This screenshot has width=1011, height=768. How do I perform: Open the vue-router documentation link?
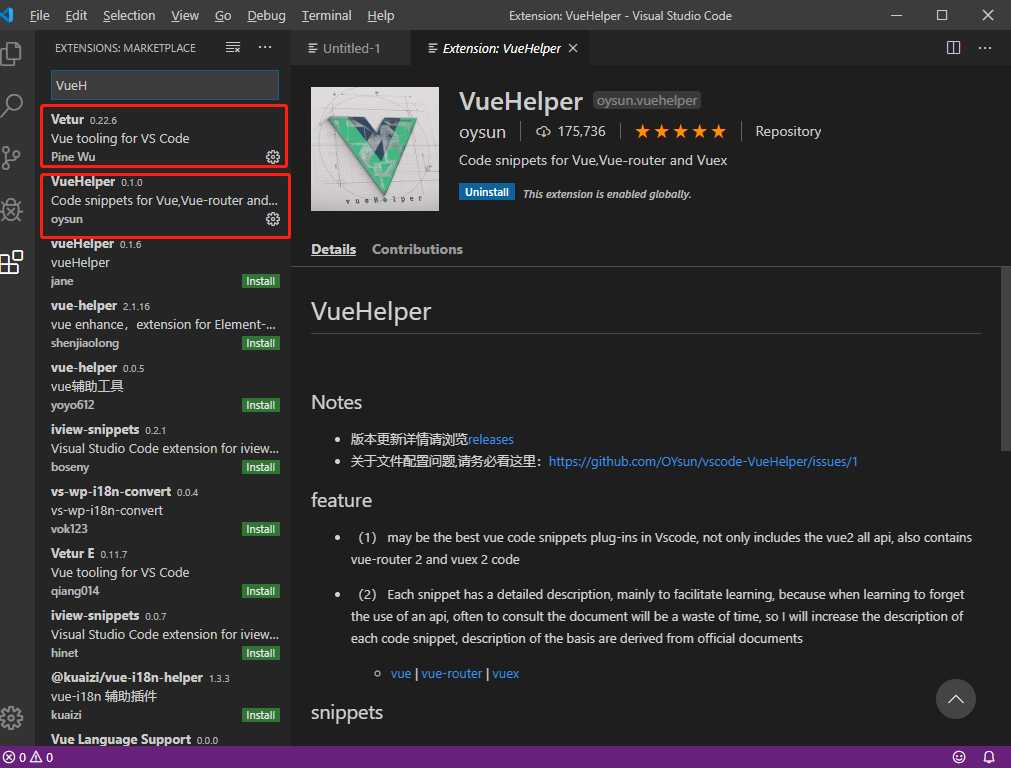pyautogui.click(x=451, y=674)
